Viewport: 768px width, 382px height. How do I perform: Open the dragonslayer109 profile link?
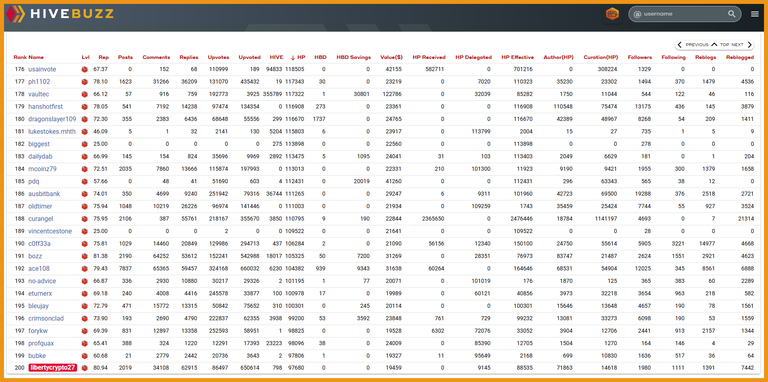(52, 119)
